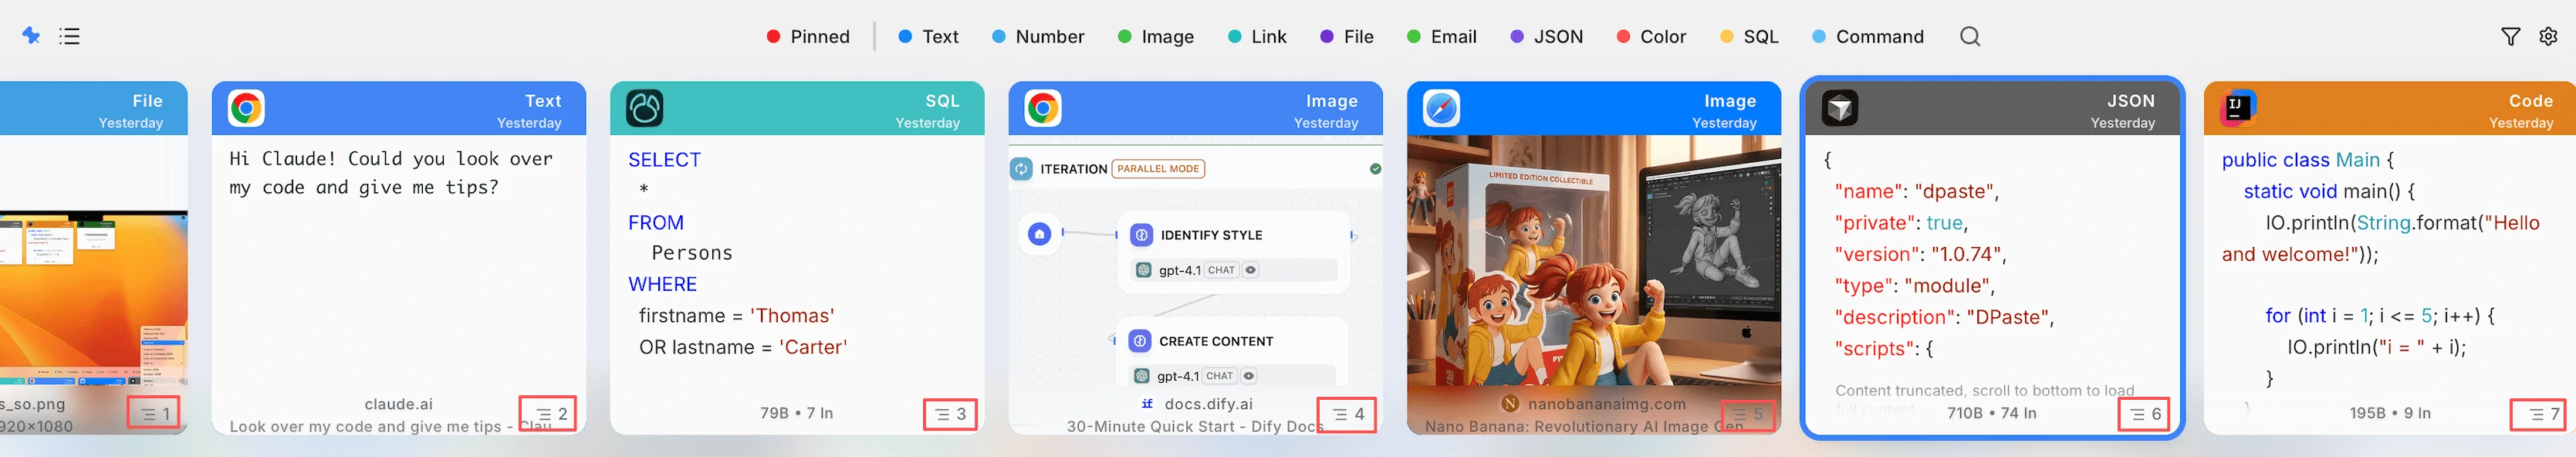Image resolution: width=2576 pixels, height=457 pixels.
Task: Select the Pinned filter tab
Action: [x=808, y=37]
